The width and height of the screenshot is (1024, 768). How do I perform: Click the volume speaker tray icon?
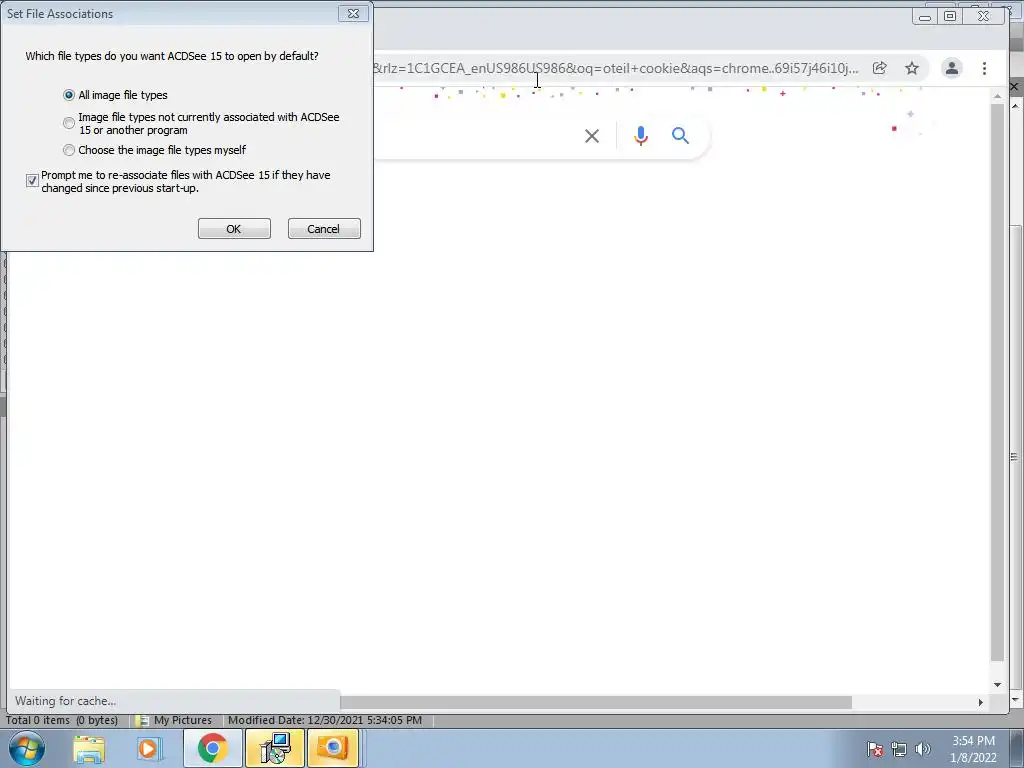click(923, 749)
